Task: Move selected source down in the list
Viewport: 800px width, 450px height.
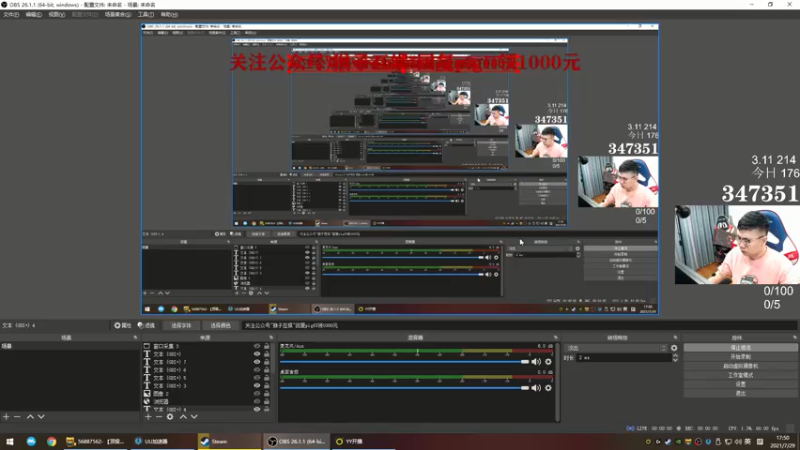Action: 194,417
